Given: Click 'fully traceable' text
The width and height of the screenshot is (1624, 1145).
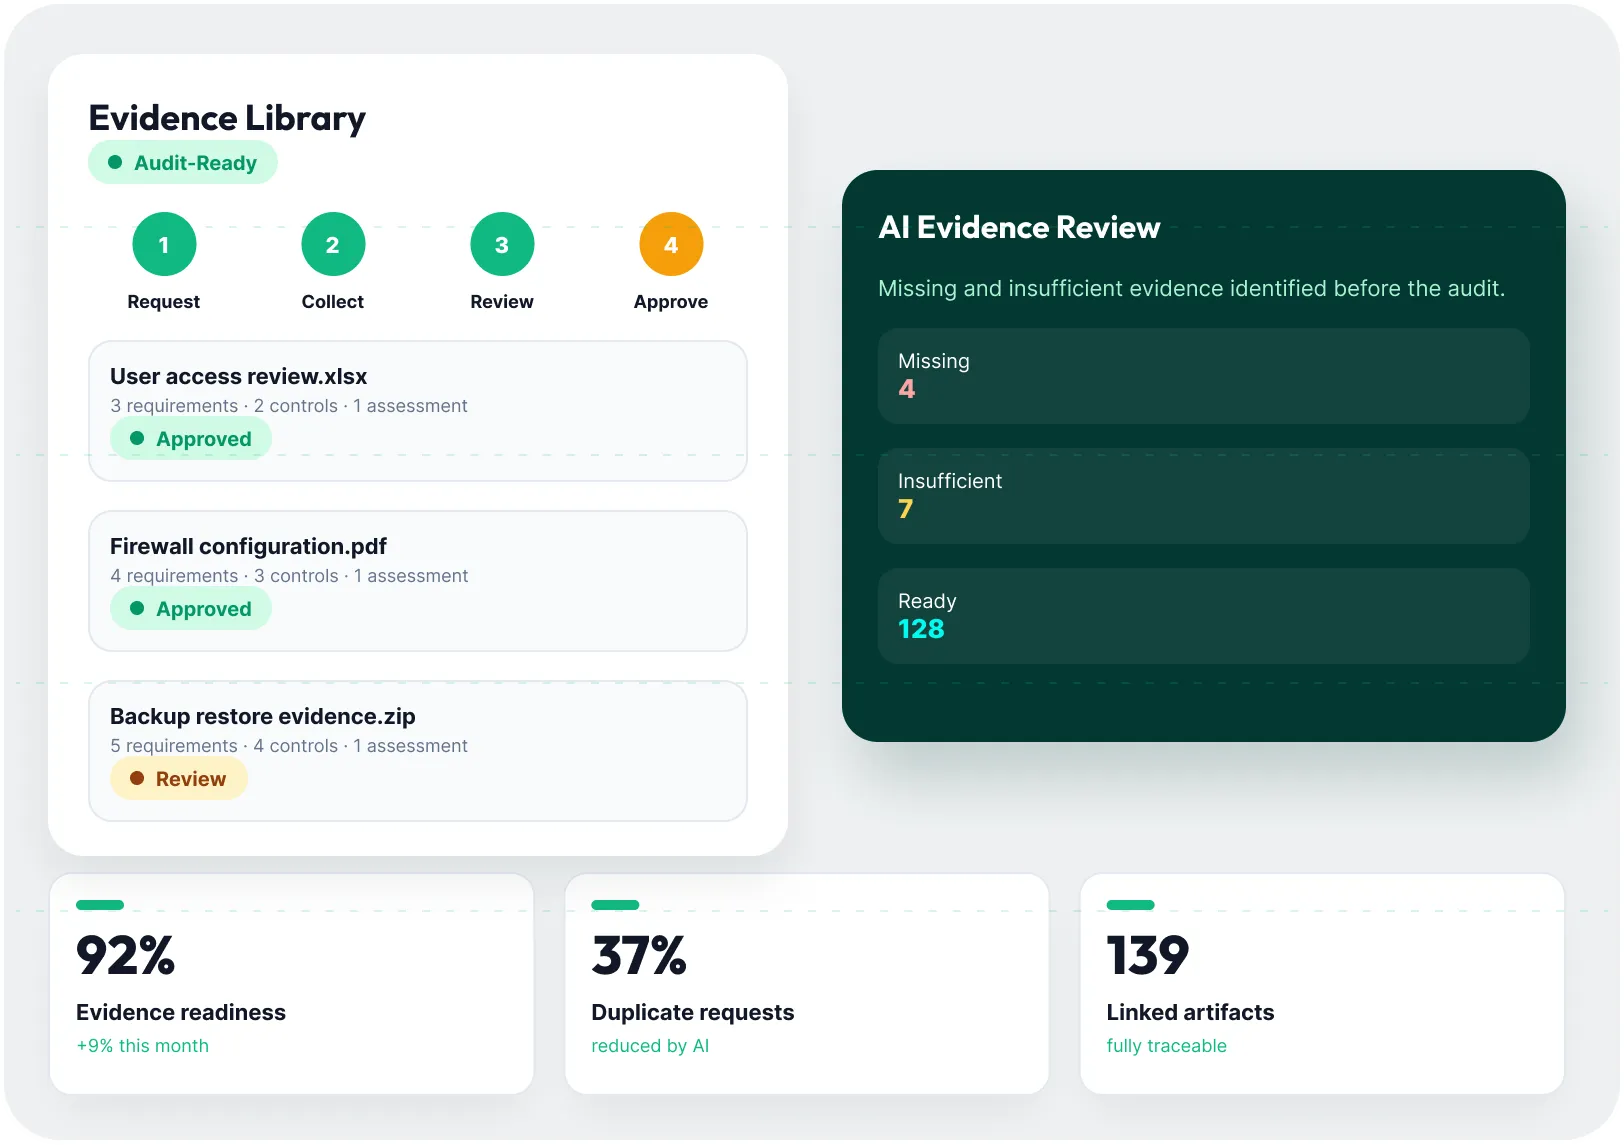Looking at the screenshot, I should 1167,1046.
